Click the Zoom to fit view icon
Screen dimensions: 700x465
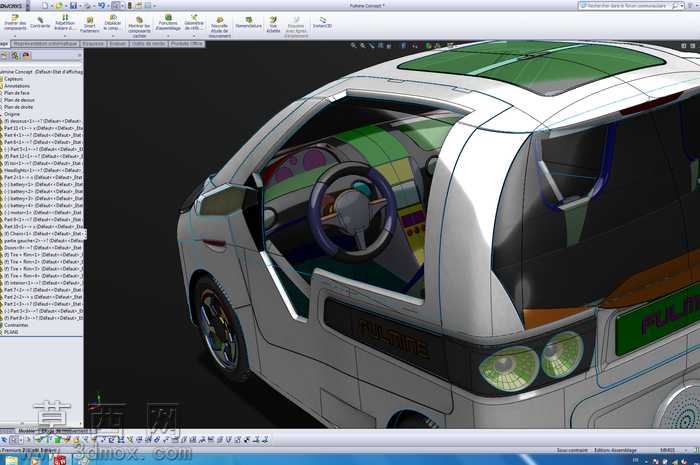pyautogui.click(x=354, y=46)
